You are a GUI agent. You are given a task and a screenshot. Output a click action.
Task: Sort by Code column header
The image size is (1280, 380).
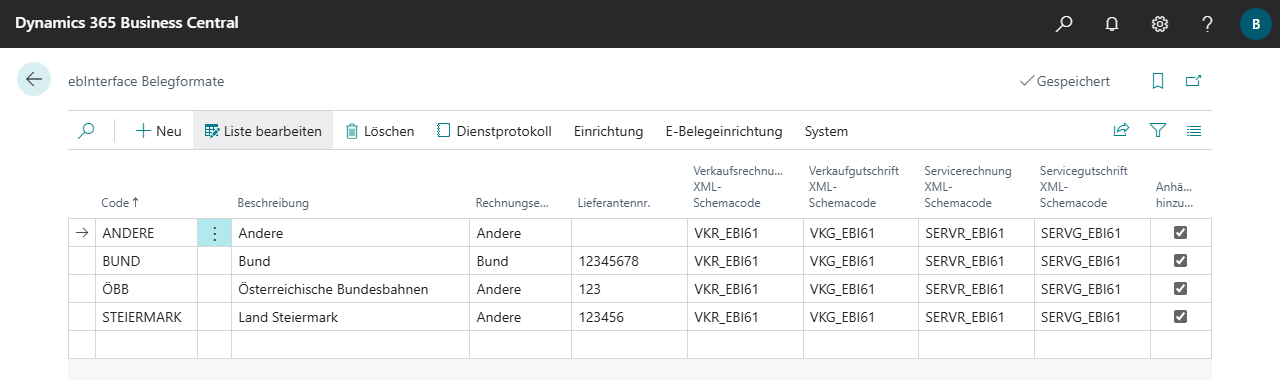click(120, 203)
